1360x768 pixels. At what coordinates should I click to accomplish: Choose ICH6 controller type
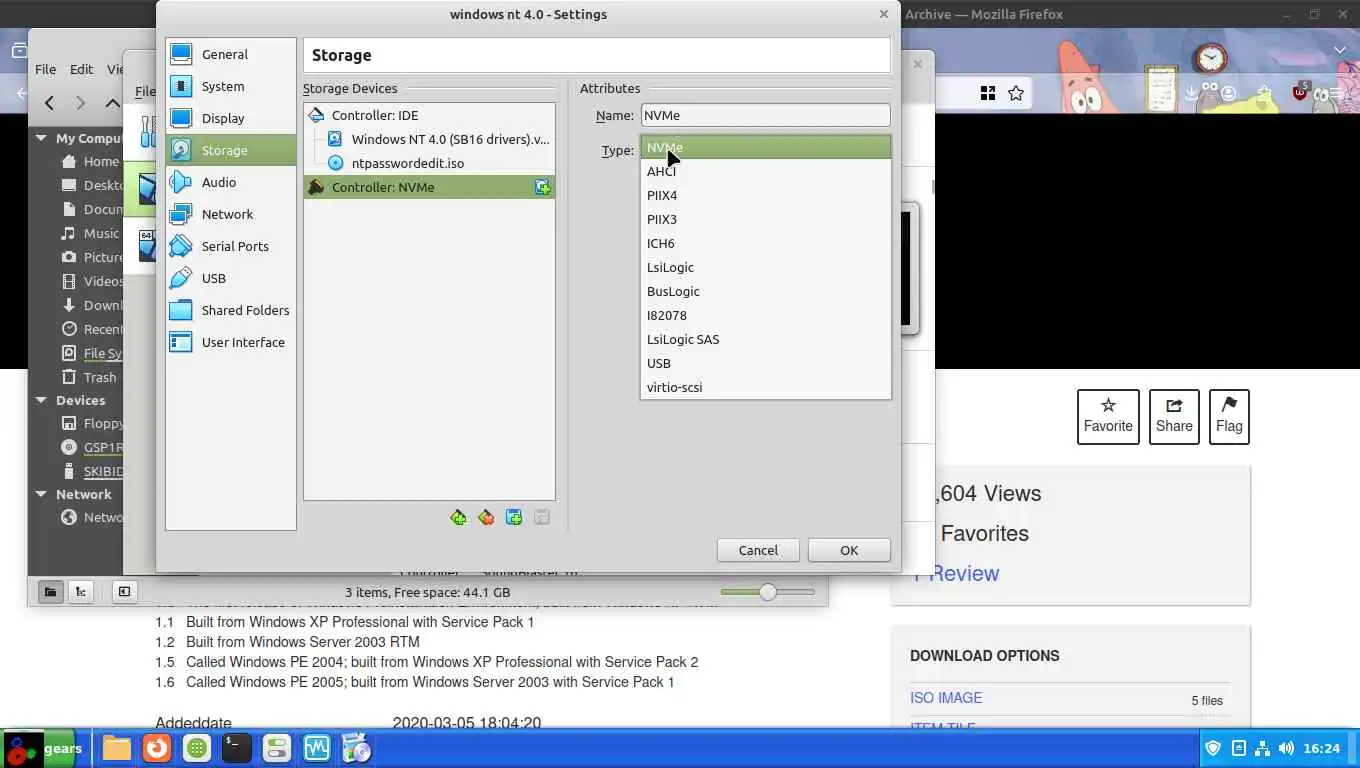[765, 243]
